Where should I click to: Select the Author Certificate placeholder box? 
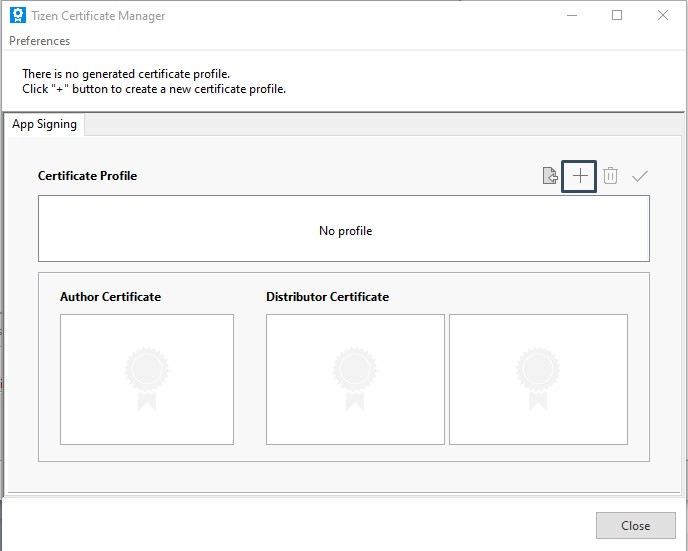click(147, 379)
